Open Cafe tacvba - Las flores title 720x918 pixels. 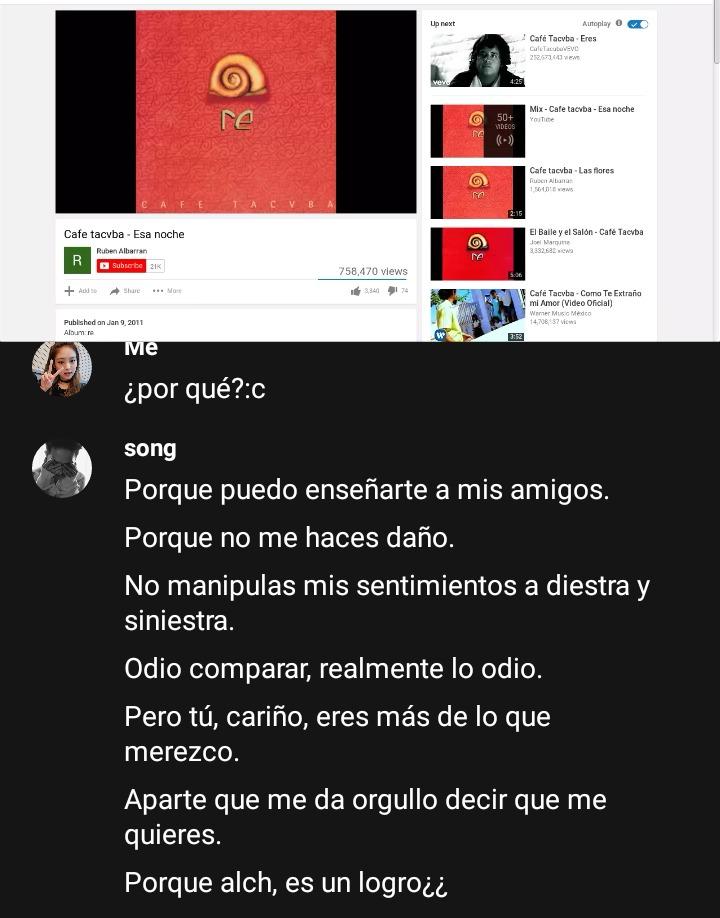(571, 170)
